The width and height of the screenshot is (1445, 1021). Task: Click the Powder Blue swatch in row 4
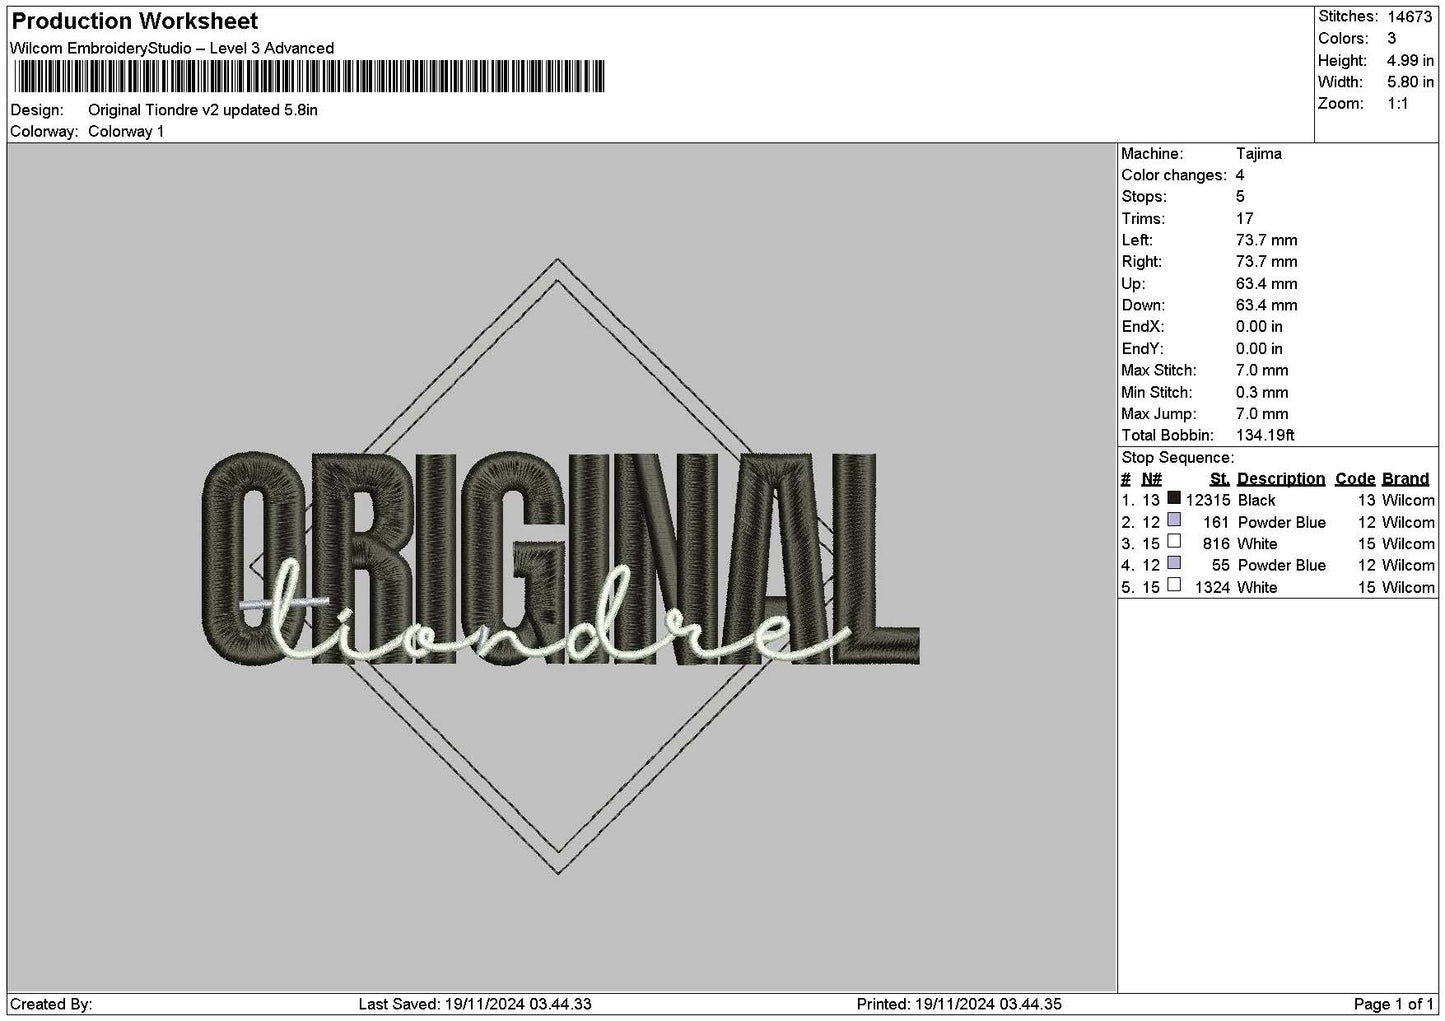point(1174,563)
